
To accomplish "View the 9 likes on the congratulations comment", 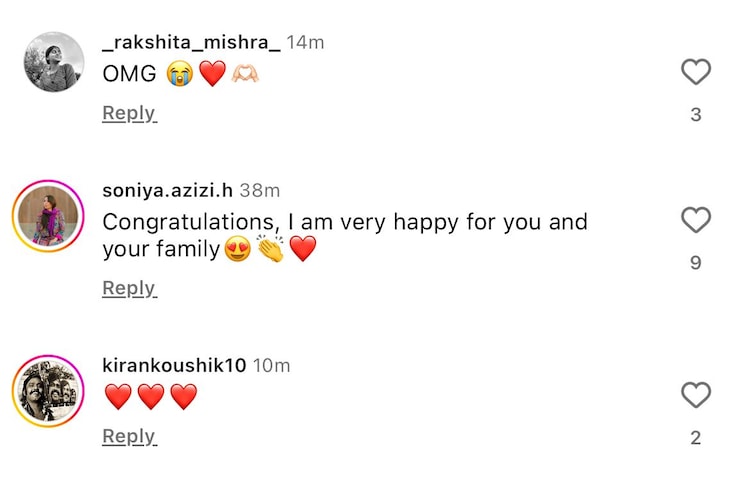I will 696,263.
